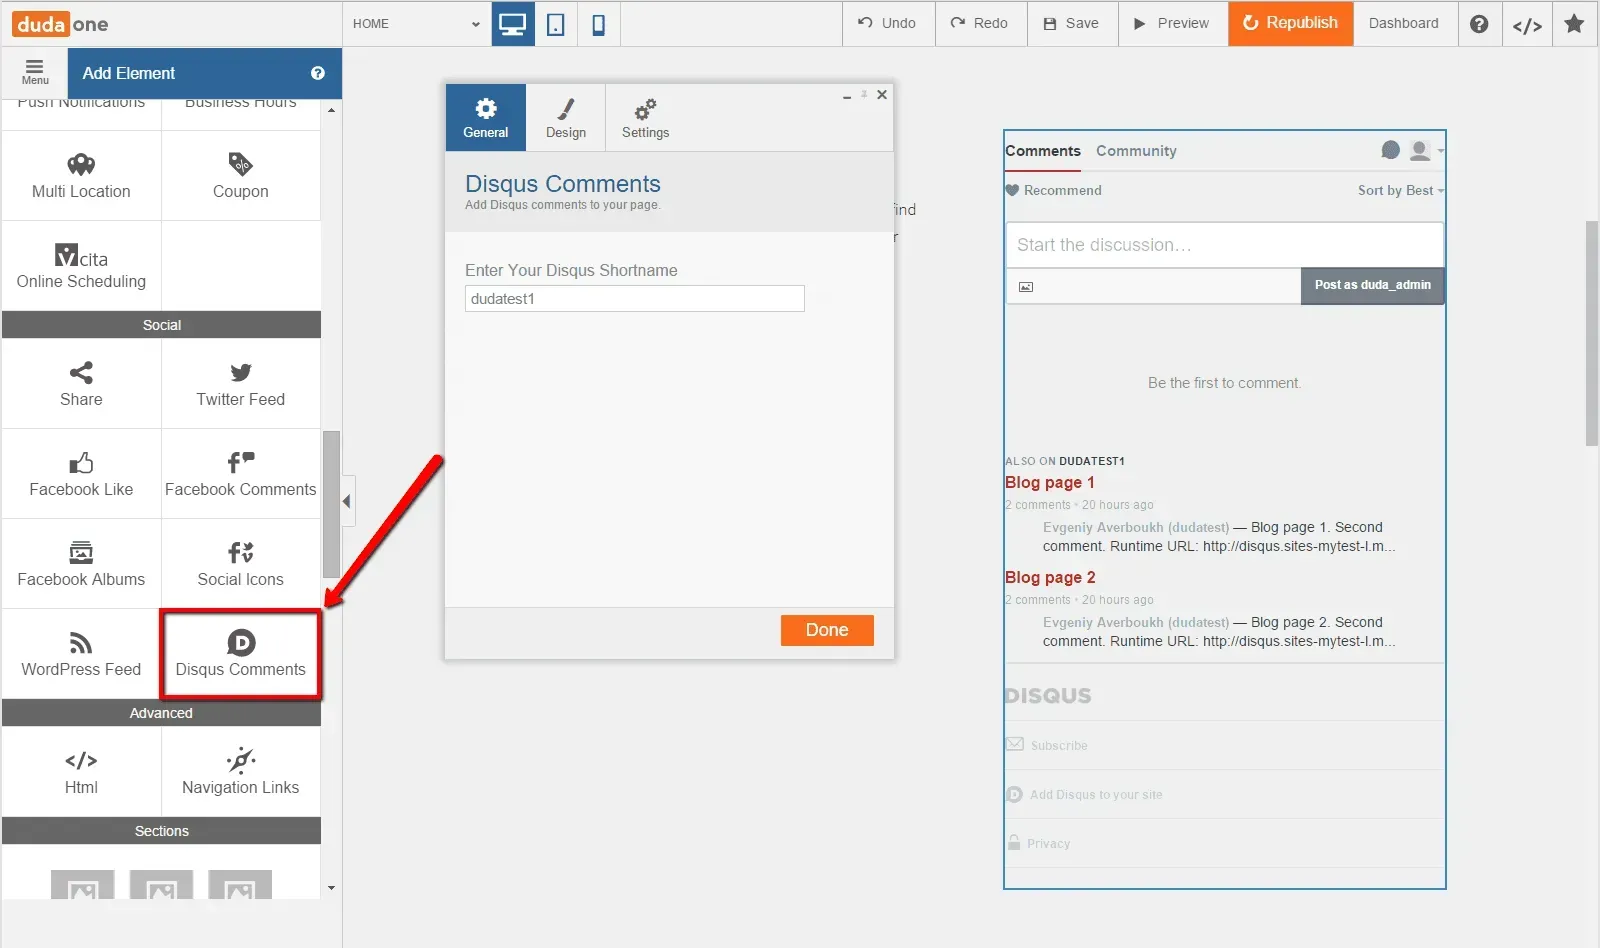1600x948 pixels.
Task: Add the Html element
Action: [81, 772]
